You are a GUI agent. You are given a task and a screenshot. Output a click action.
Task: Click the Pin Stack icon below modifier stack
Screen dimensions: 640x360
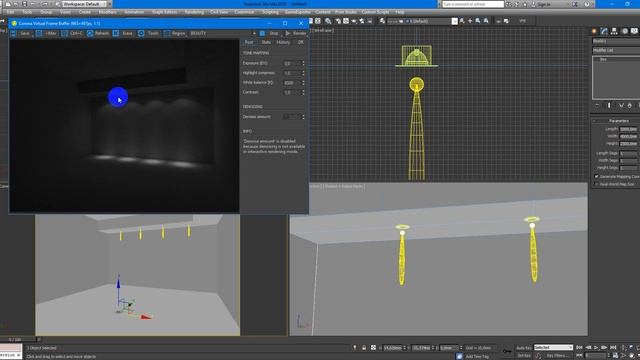click(x=597, y=105)
